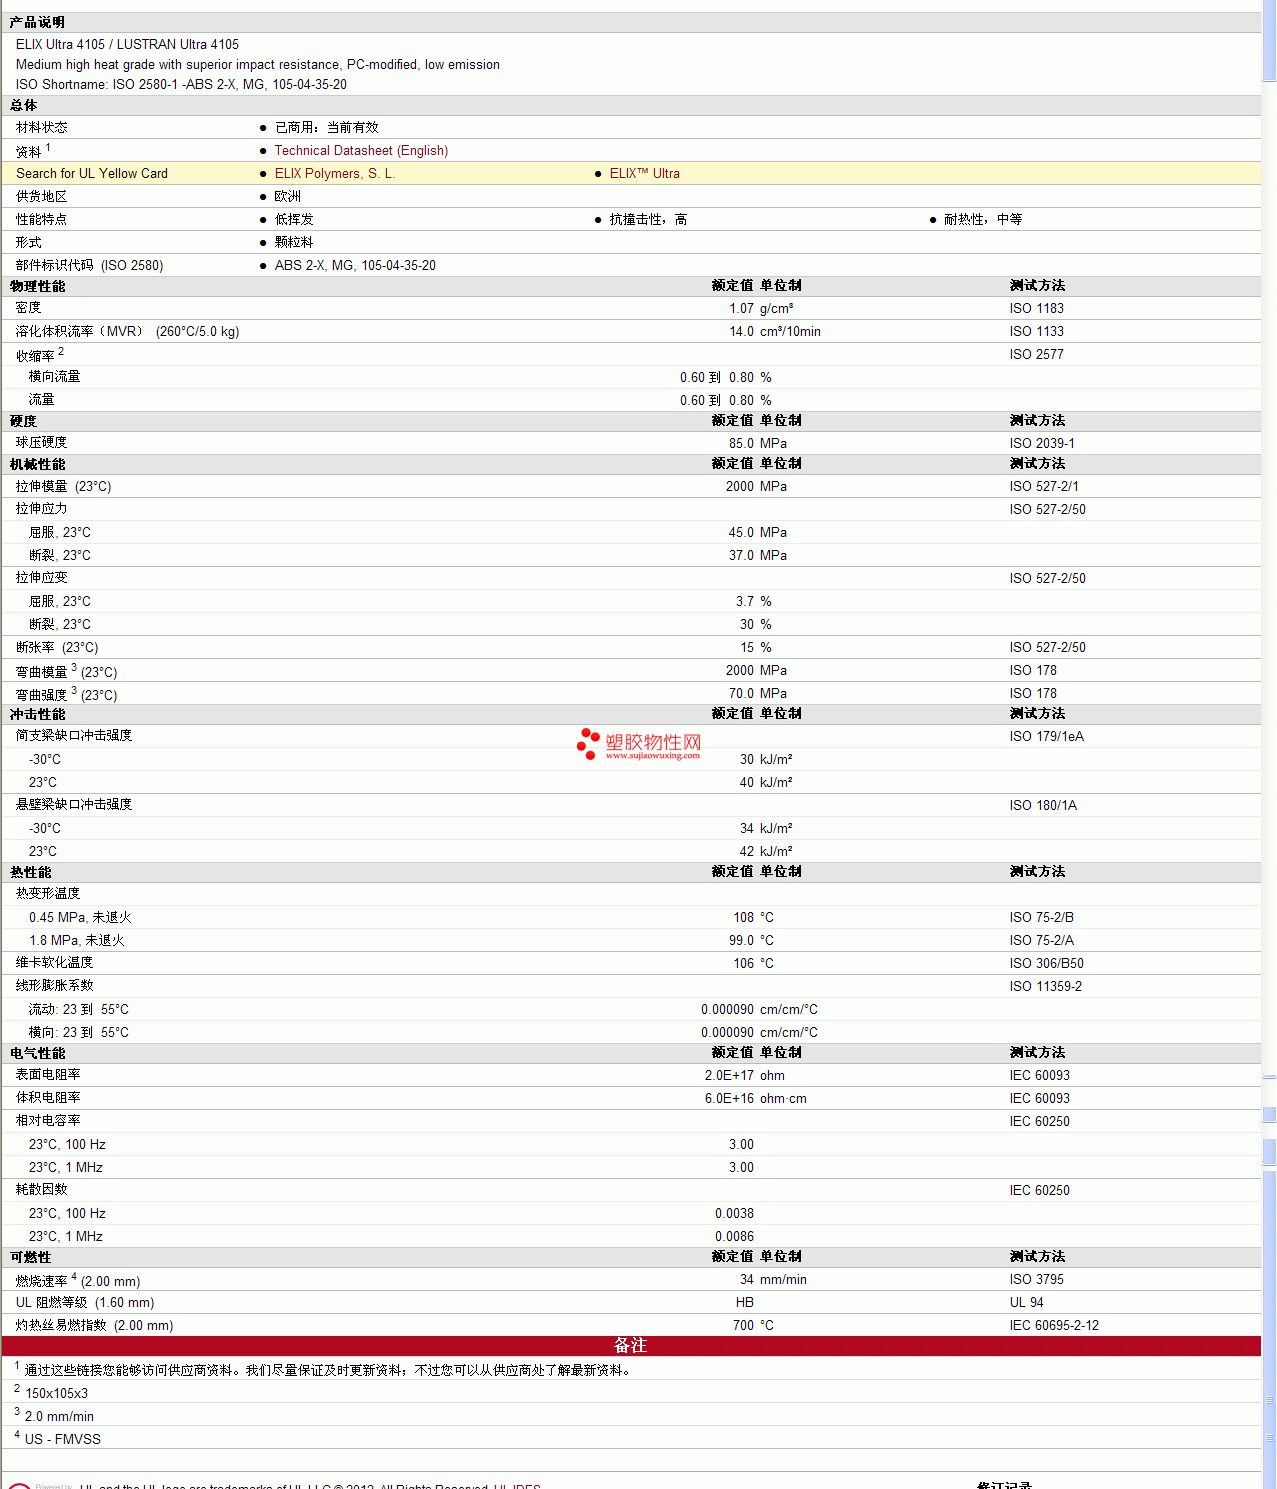This screenshot has height=1489, width=1277.
Task: Select the title ELIX Ultra 4105 / LUSTRAN Ultra 4105
Action: (x=127, y=44)
